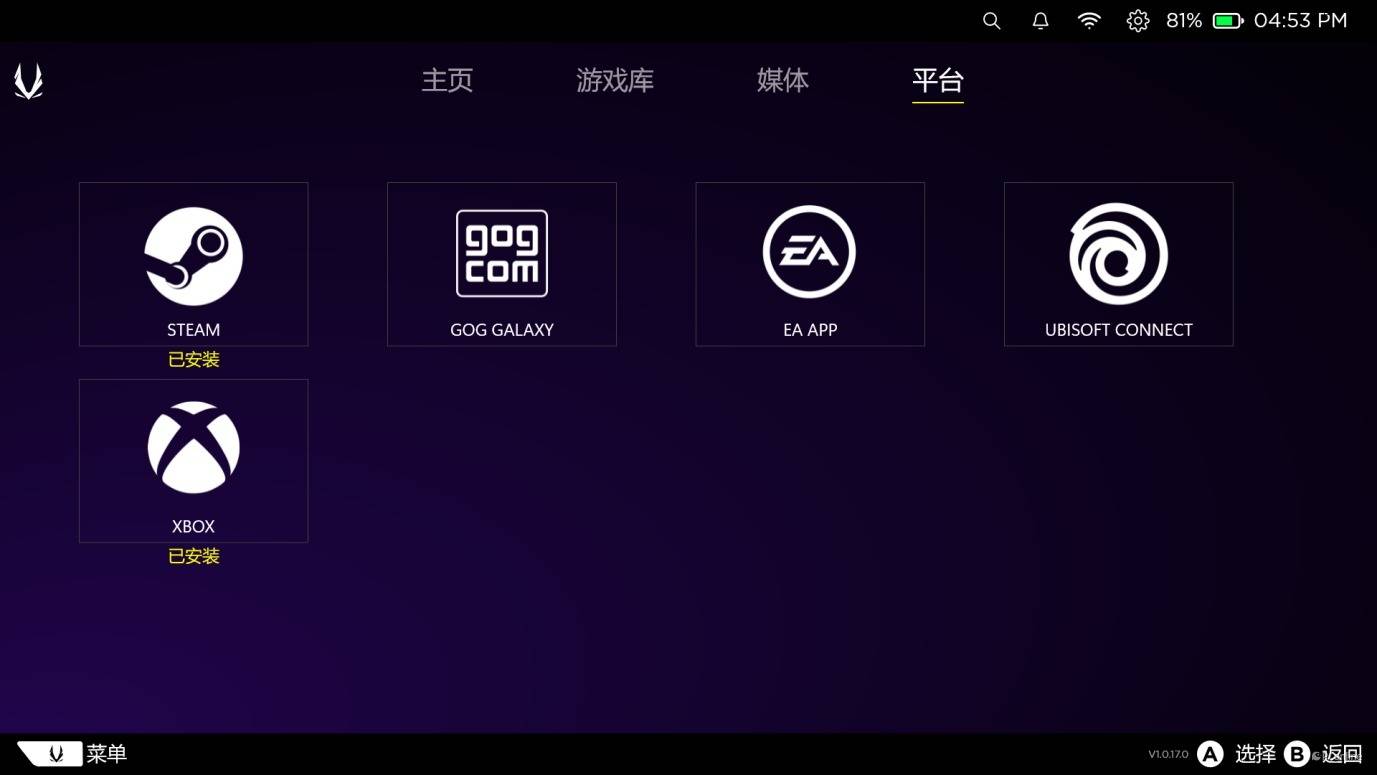1377x775 pixels.
Task: Click the UBISOFT CONNECT label
Action: pos(1118,330)
